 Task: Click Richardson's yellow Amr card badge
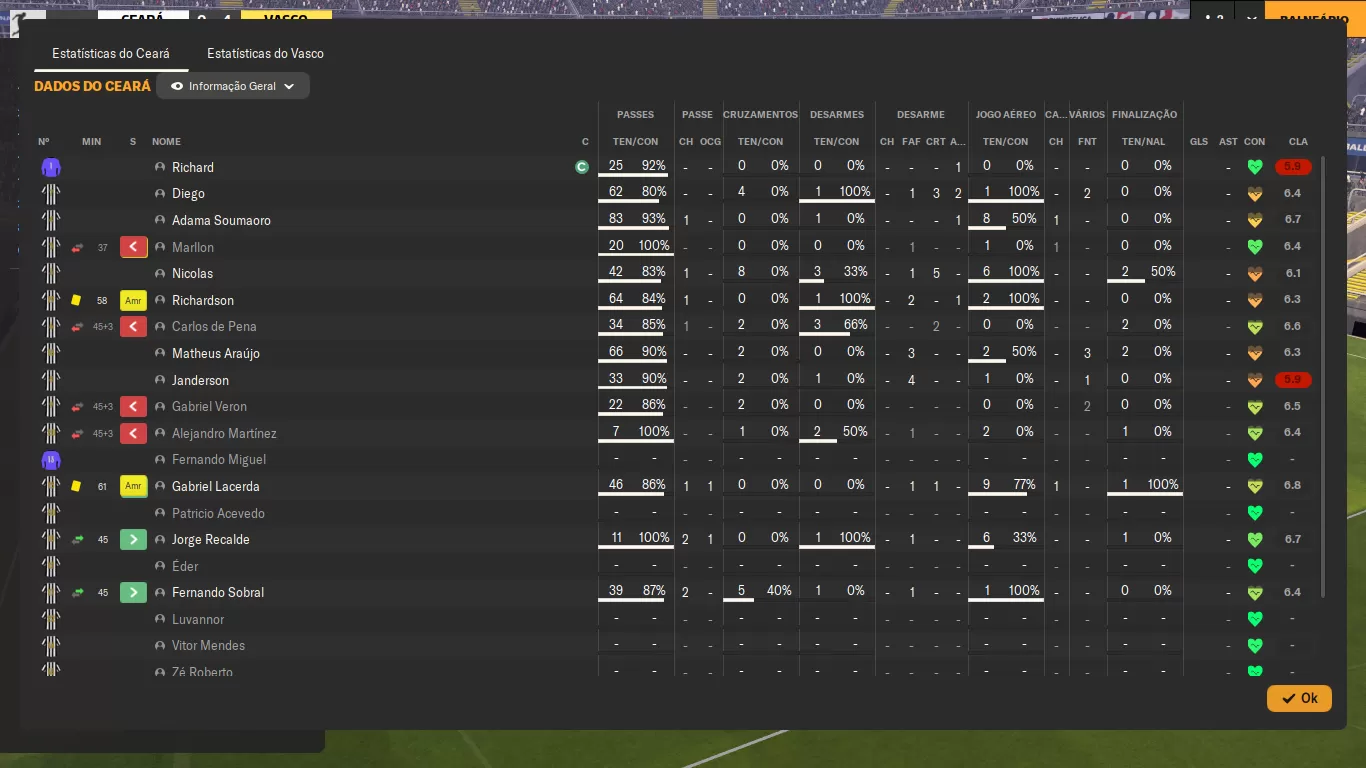coord(134,300)
